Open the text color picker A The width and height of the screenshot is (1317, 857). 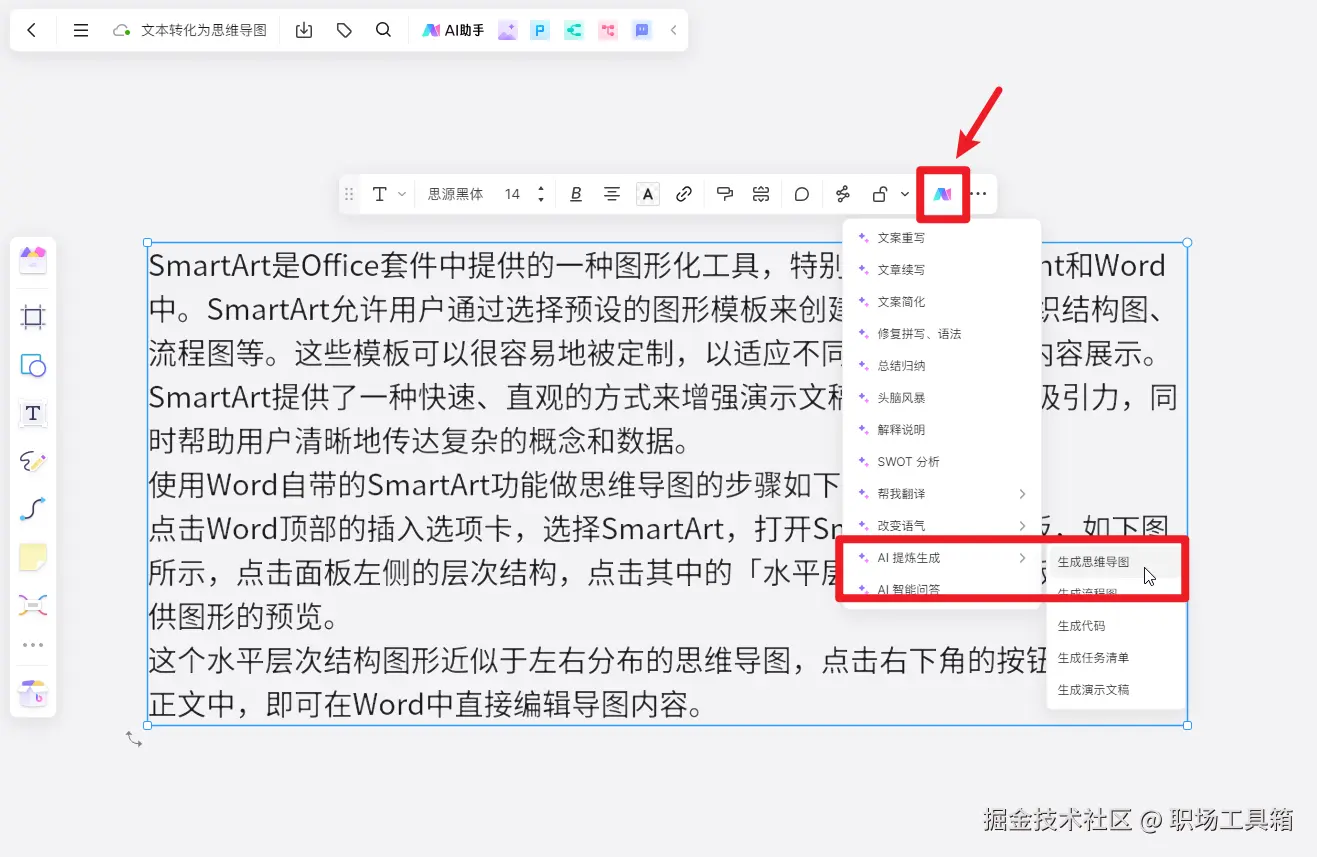pos(648,194)
